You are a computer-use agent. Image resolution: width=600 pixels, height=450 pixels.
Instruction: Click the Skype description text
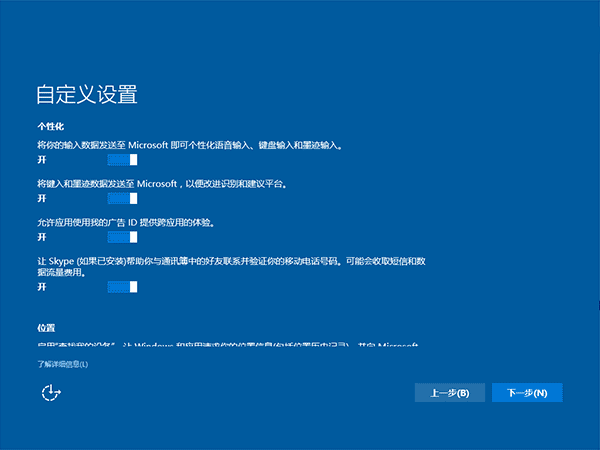(232, 267)
